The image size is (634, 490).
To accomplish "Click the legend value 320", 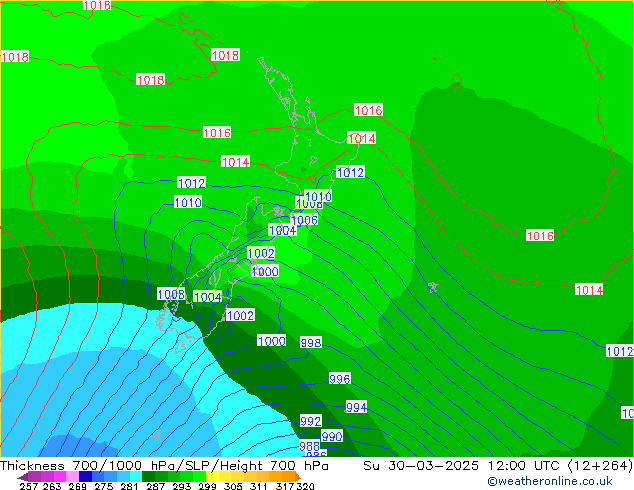I will [306, 486].
